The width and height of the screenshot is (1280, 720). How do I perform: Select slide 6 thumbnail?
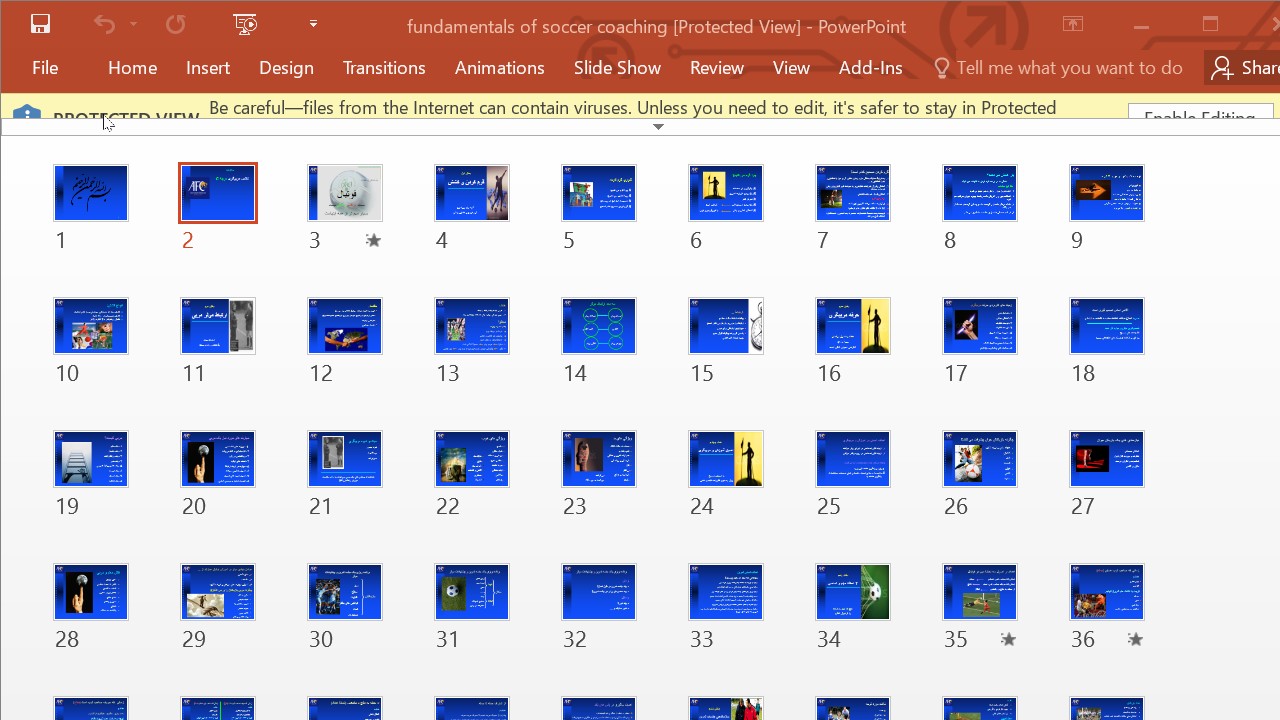[726, 193]
